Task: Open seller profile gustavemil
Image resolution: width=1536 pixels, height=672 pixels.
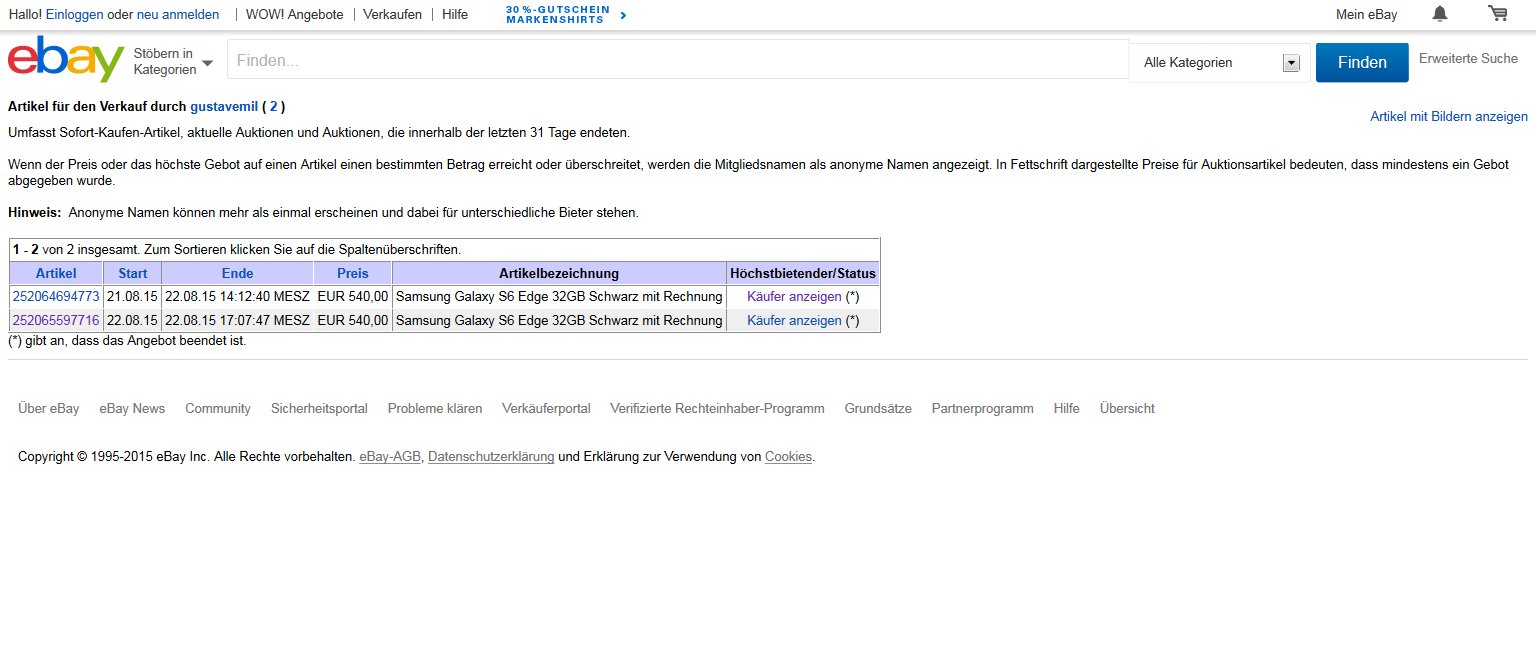Action: point(224,107)
